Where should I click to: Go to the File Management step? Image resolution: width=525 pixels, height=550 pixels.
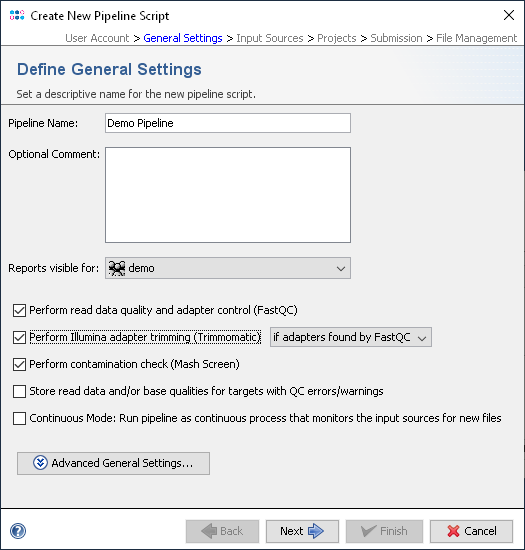click(476, 38)
